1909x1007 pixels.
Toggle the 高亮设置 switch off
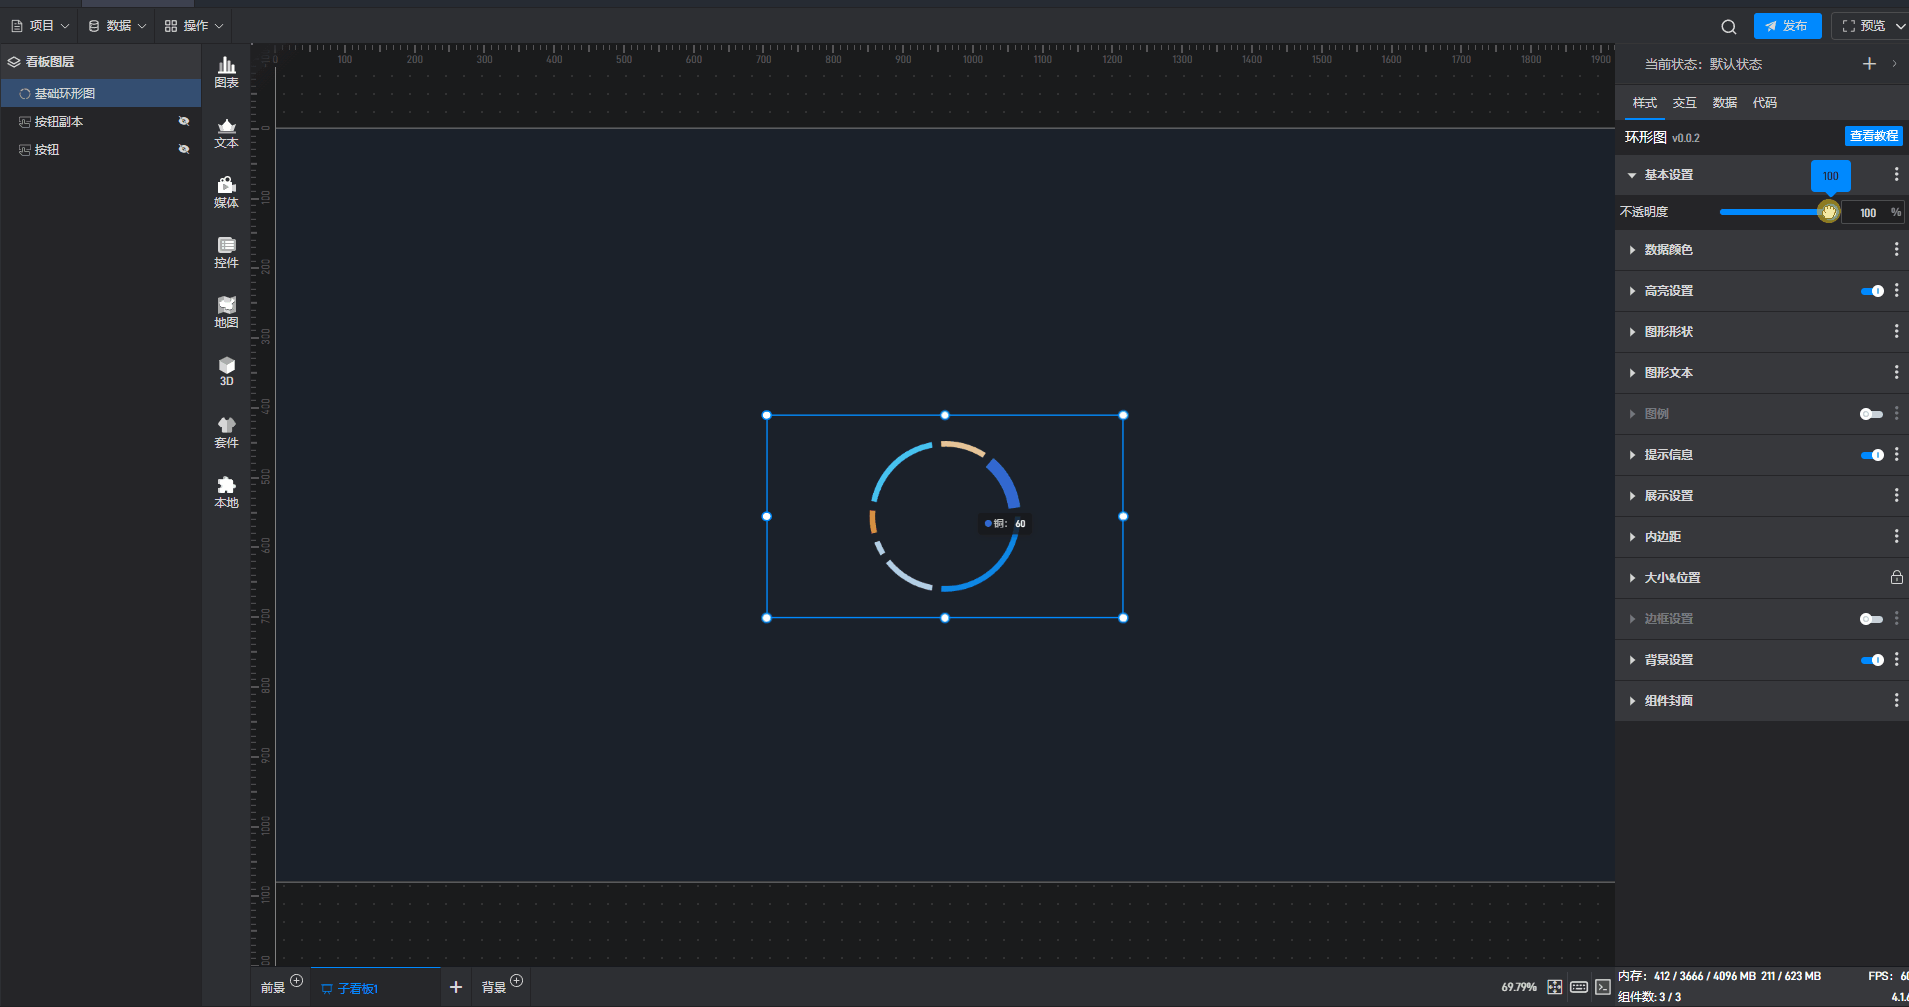[1871, 291]
